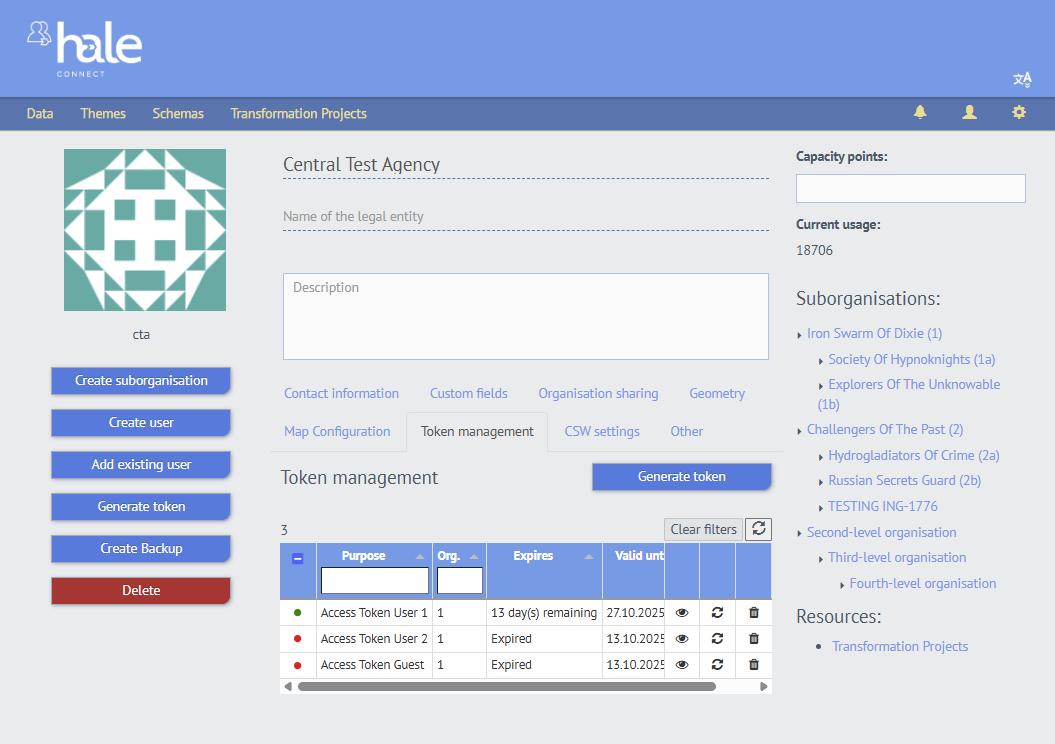
Task: Open the notifications bell icon
Action: 920,113
